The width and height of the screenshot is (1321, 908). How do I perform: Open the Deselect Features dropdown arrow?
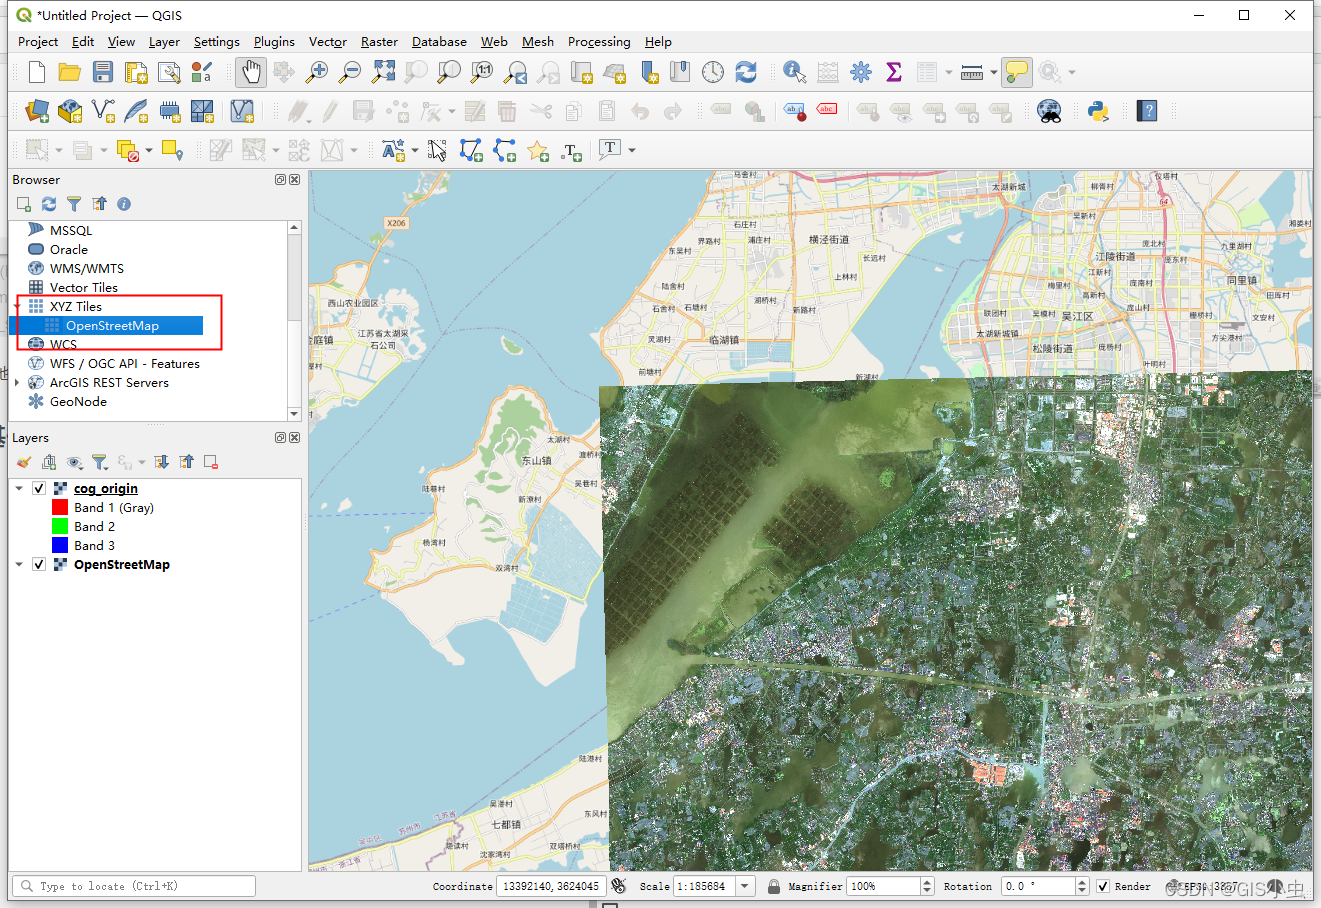tap(149, 150)
